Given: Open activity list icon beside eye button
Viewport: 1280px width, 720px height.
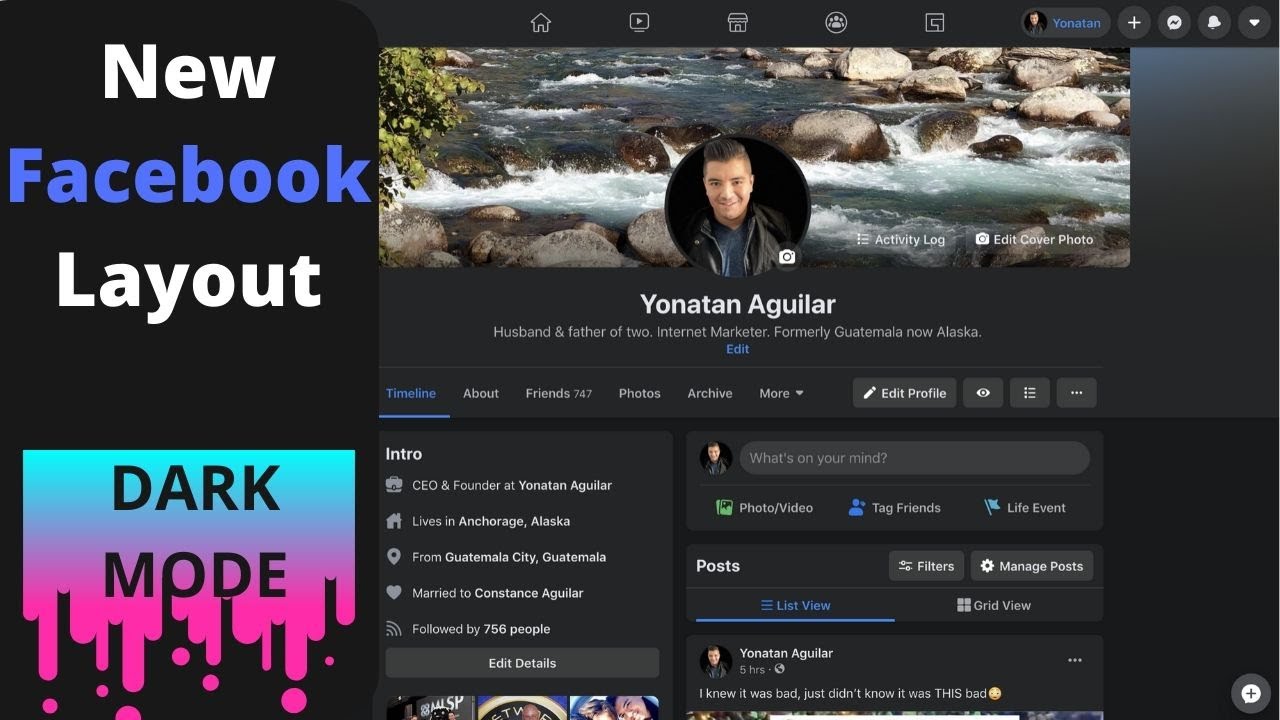Looking at the screenshot, I should pos(1030,393).
